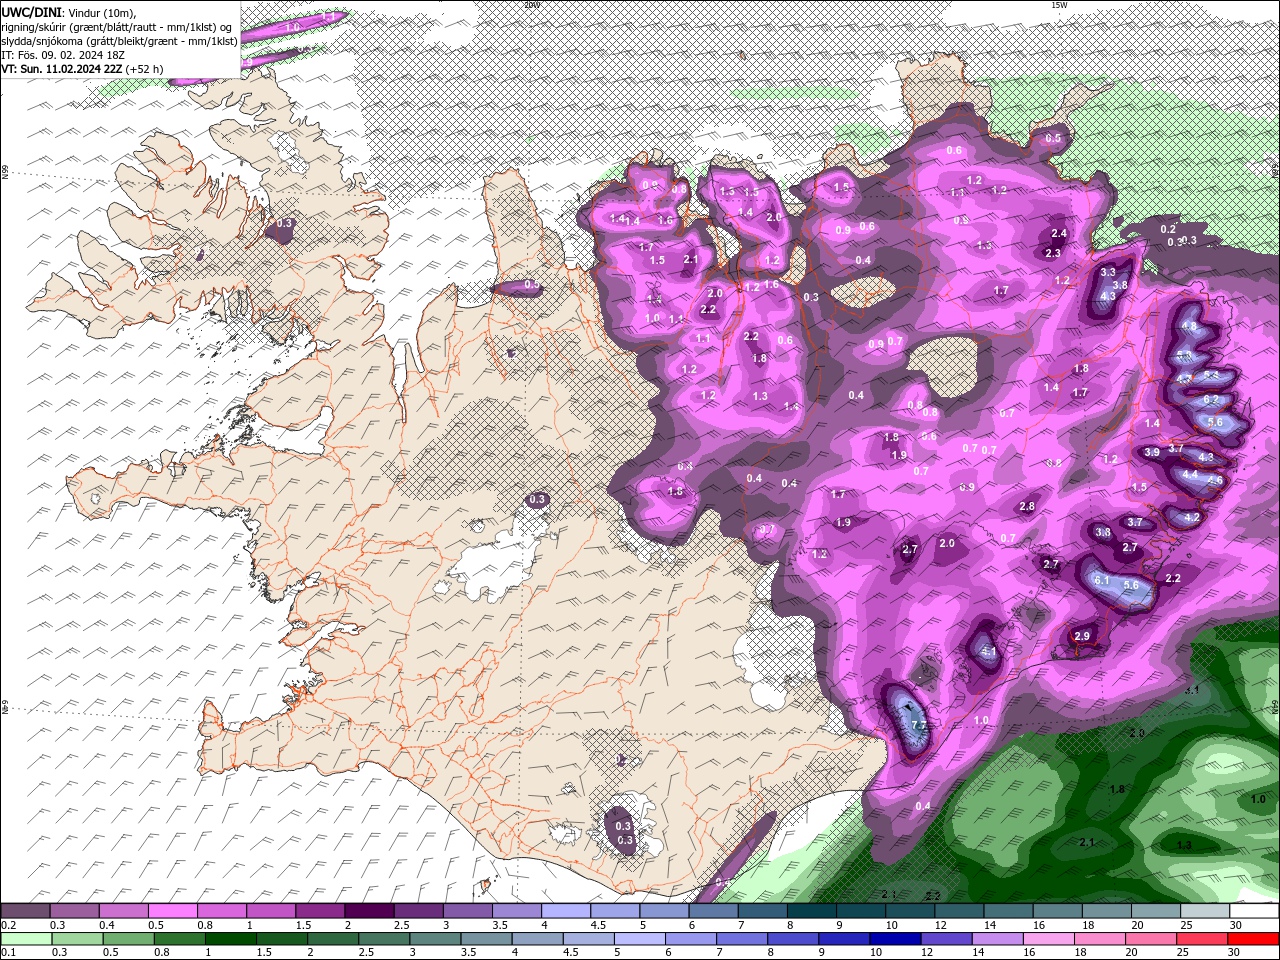Click the '0.1' label in the rain legend
Screen dimensions: 1280x960
click(x=8, y=953)
